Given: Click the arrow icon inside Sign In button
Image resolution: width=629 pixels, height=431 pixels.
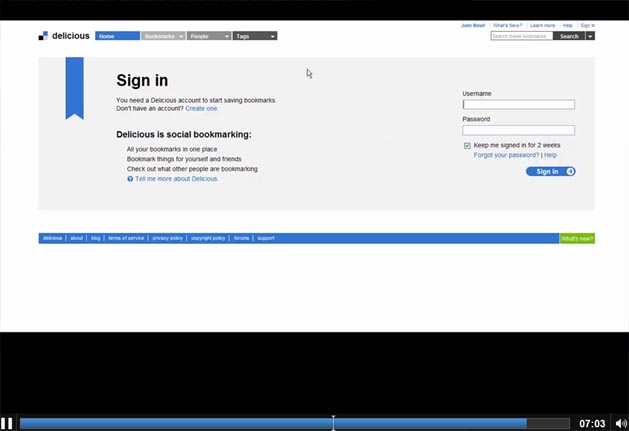Looking at the screenshot, I should coord(570,171).
